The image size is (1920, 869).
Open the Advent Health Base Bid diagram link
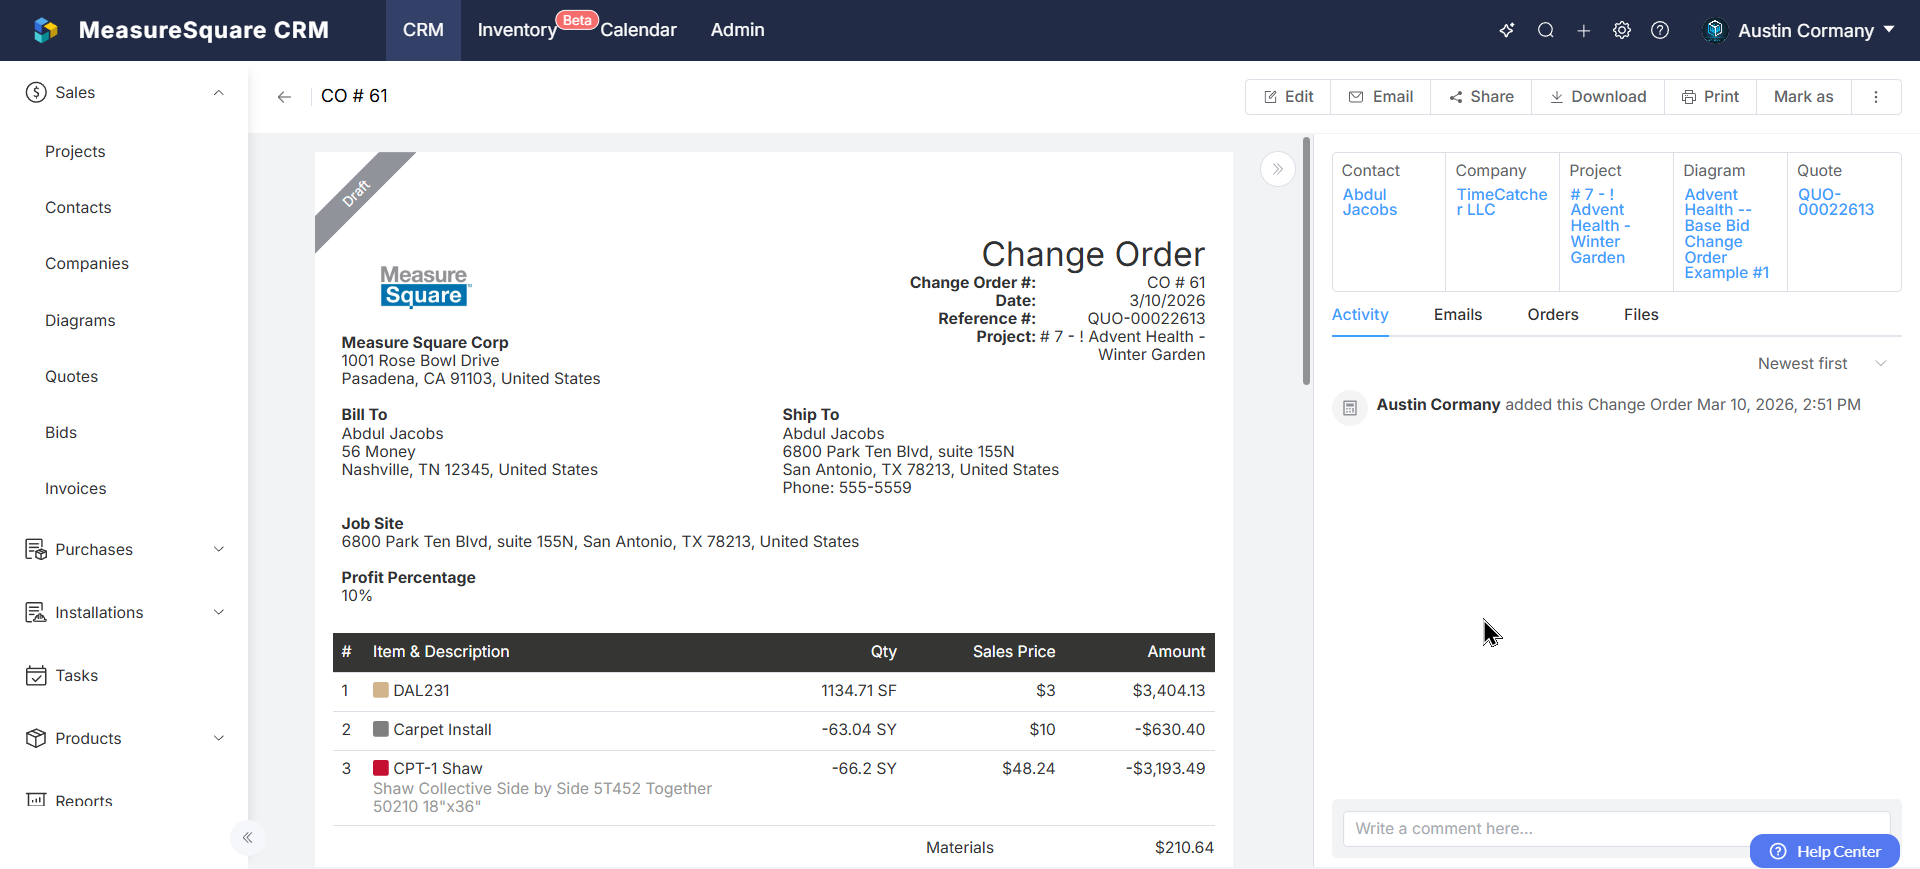click(1726, 234)
